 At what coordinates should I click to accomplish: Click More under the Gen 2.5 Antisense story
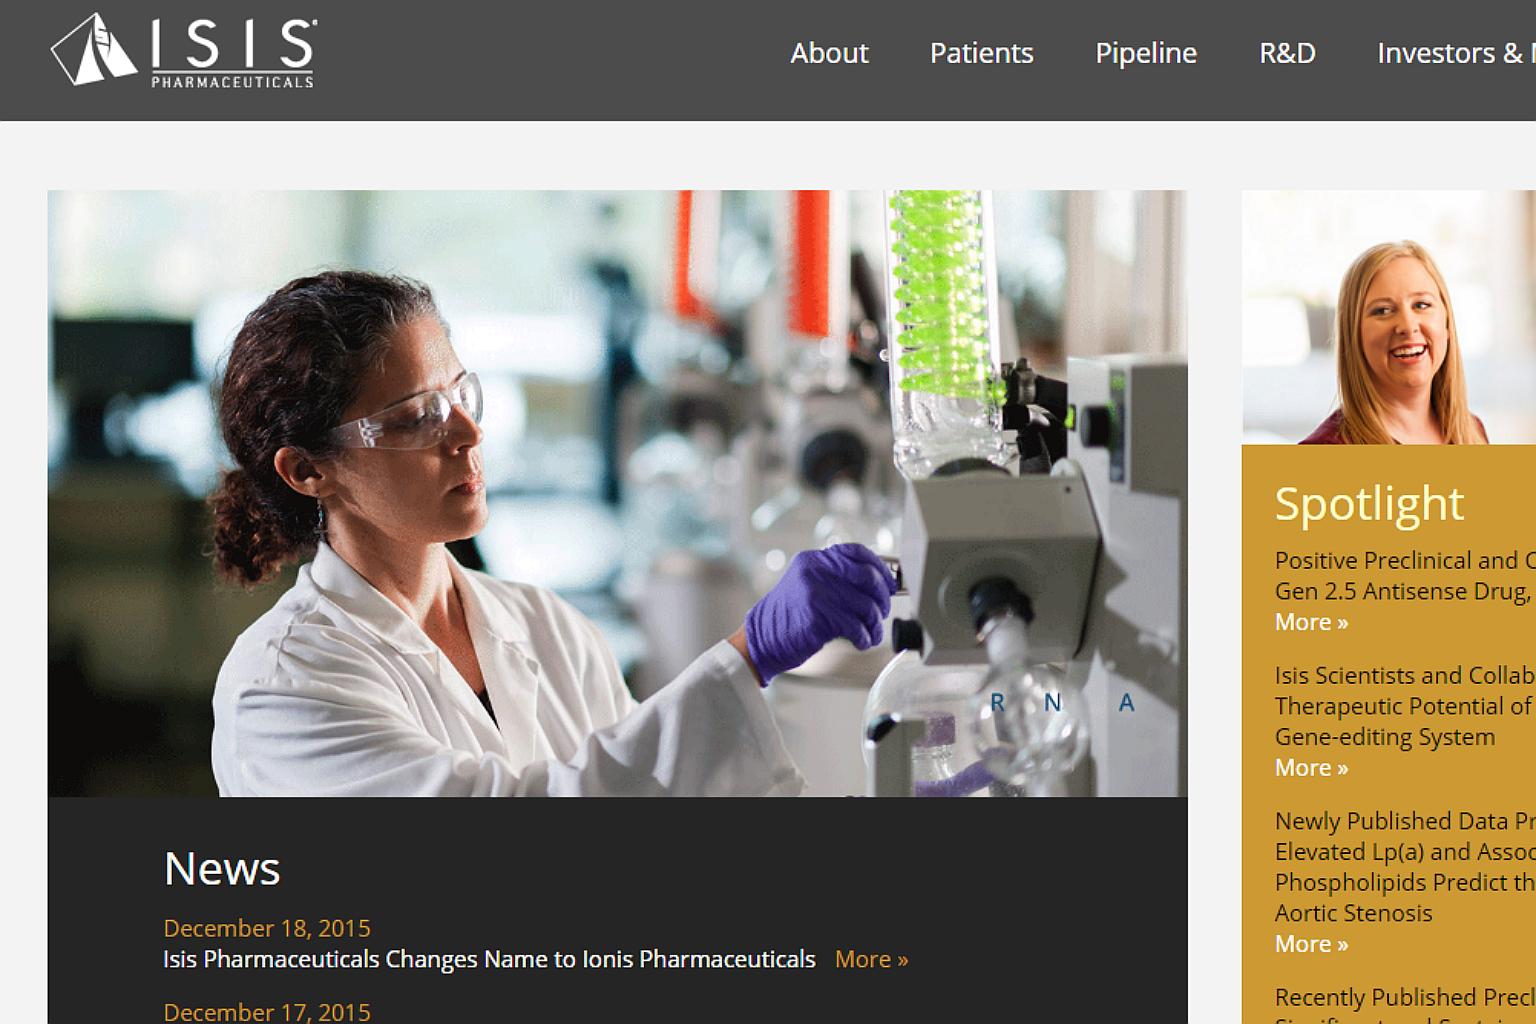[x=1311, y=622]
